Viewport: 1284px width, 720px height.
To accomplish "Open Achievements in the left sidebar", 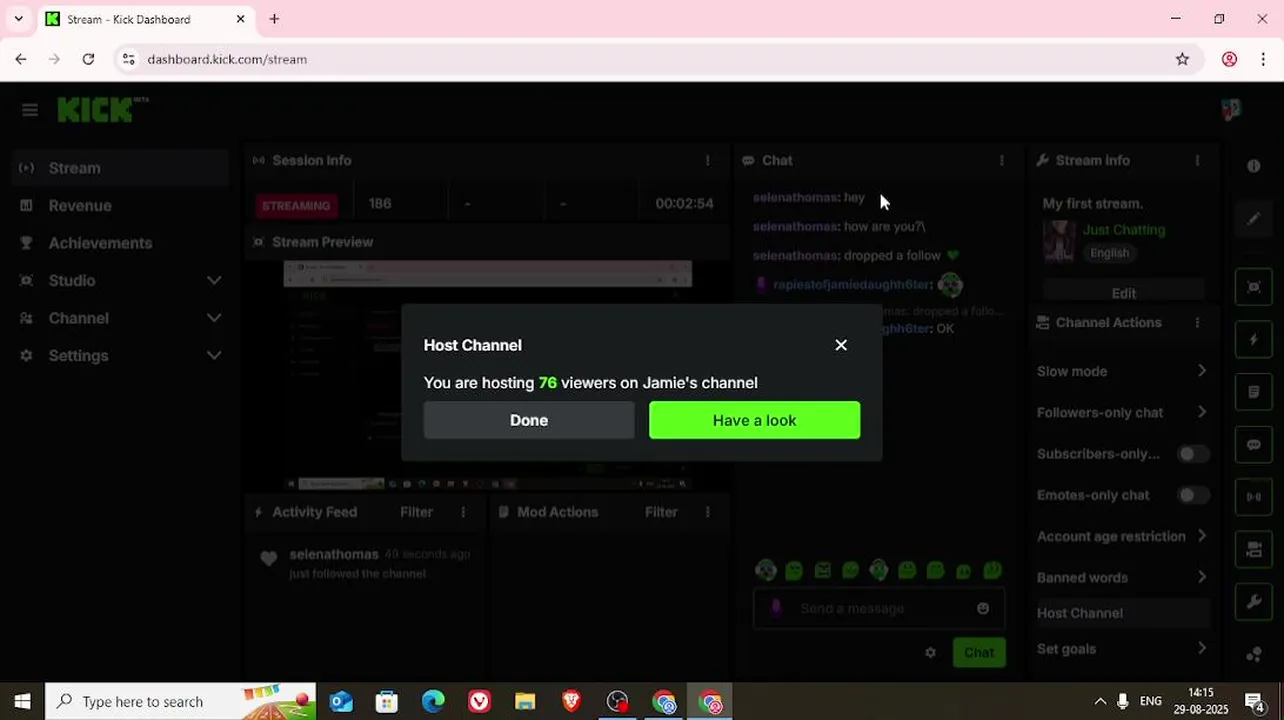I will [x=122, y=243].
